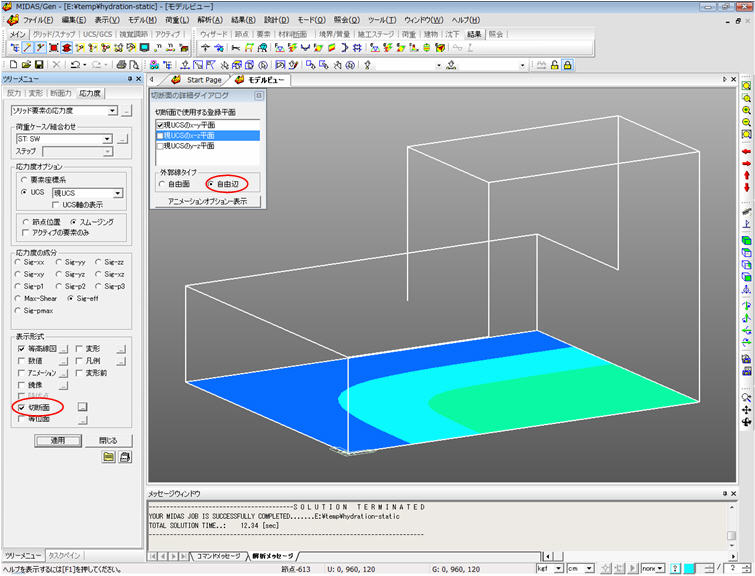Check the 現UCSのx-z平面 checkbox
This screenshot has width=755, height=576.
[160, 136]
